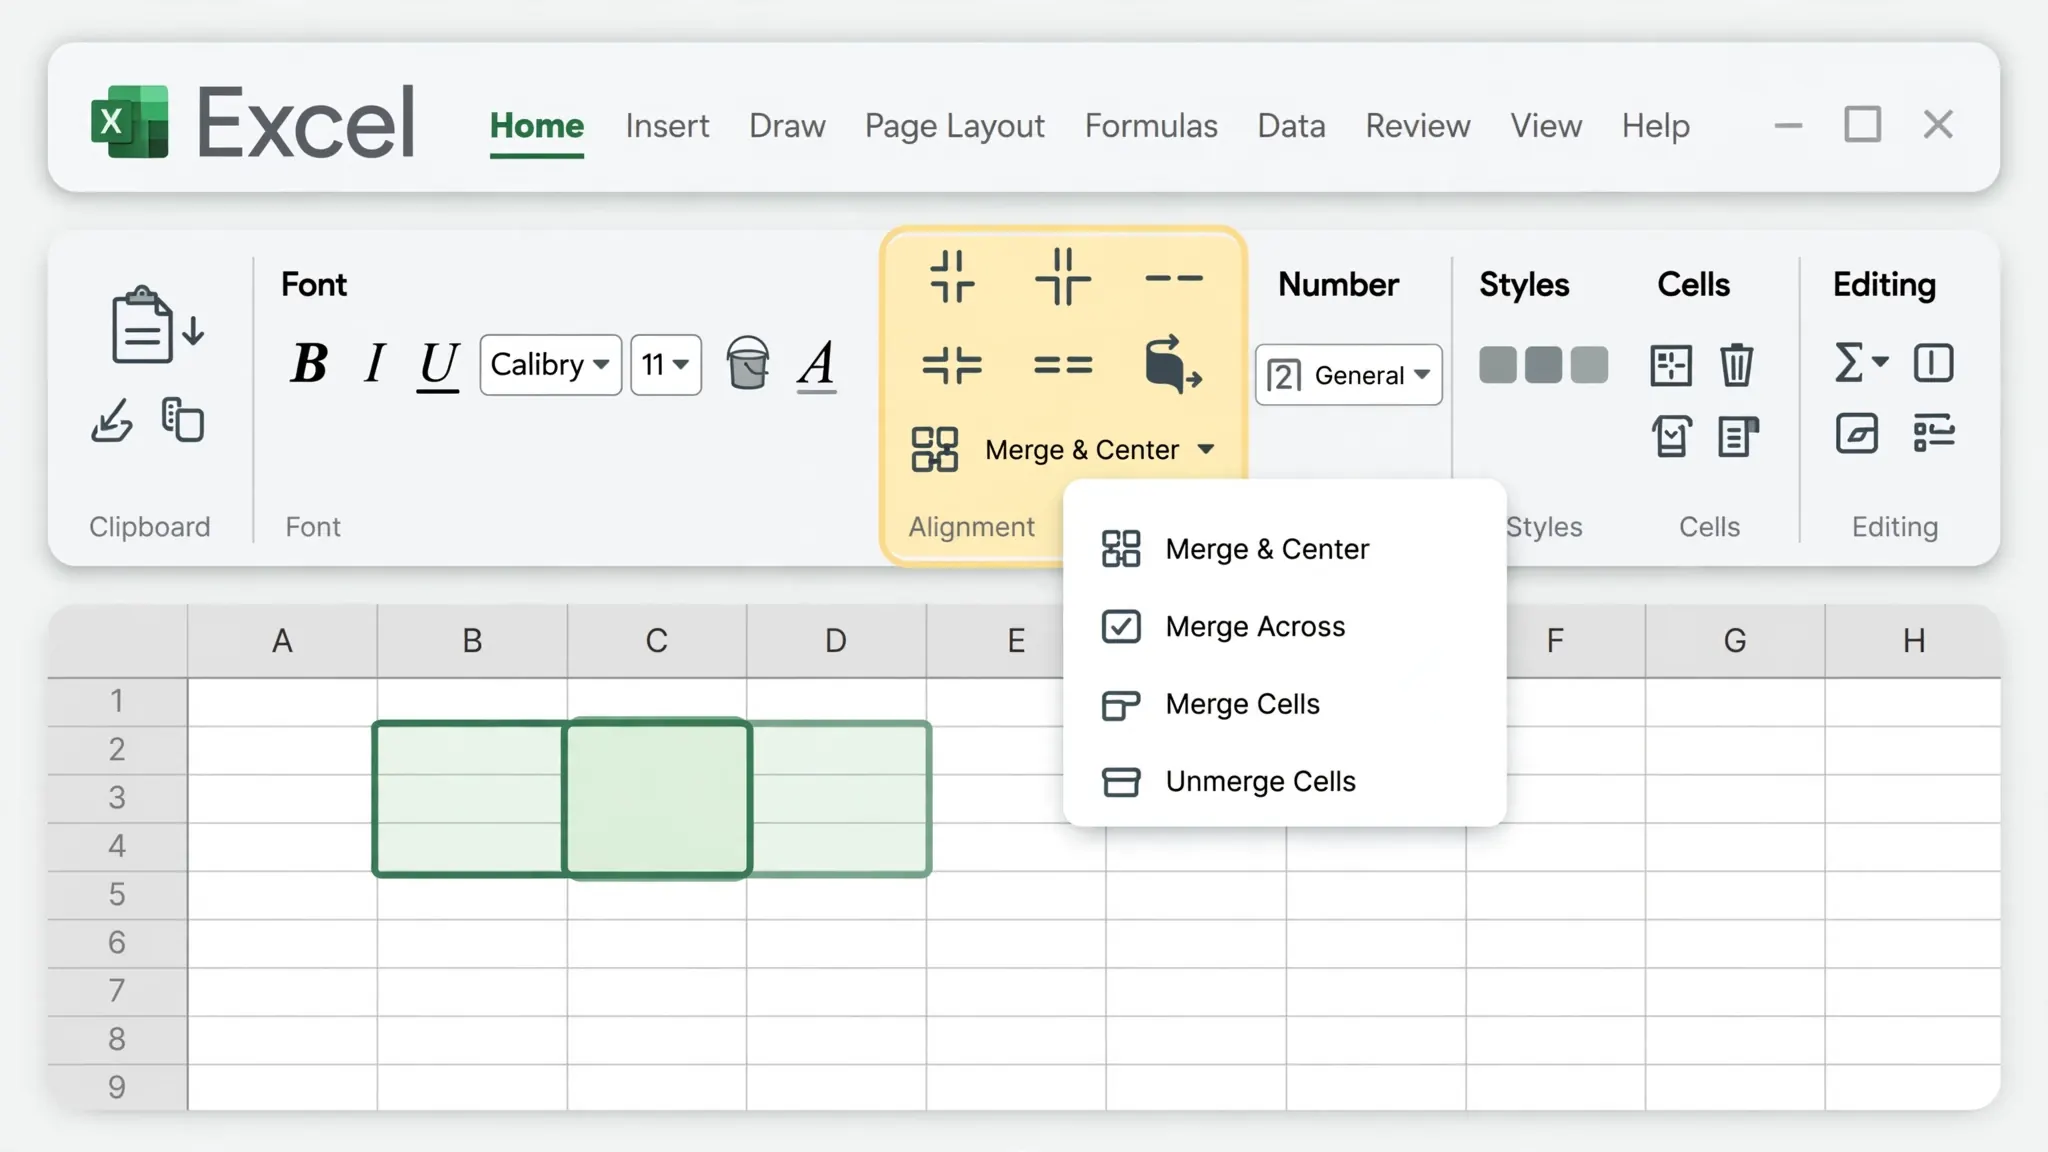Select Unmerge Cells from the menu
Image resolution: width=2048 pixels, height=1152 pixels.
coord(1285,781)
